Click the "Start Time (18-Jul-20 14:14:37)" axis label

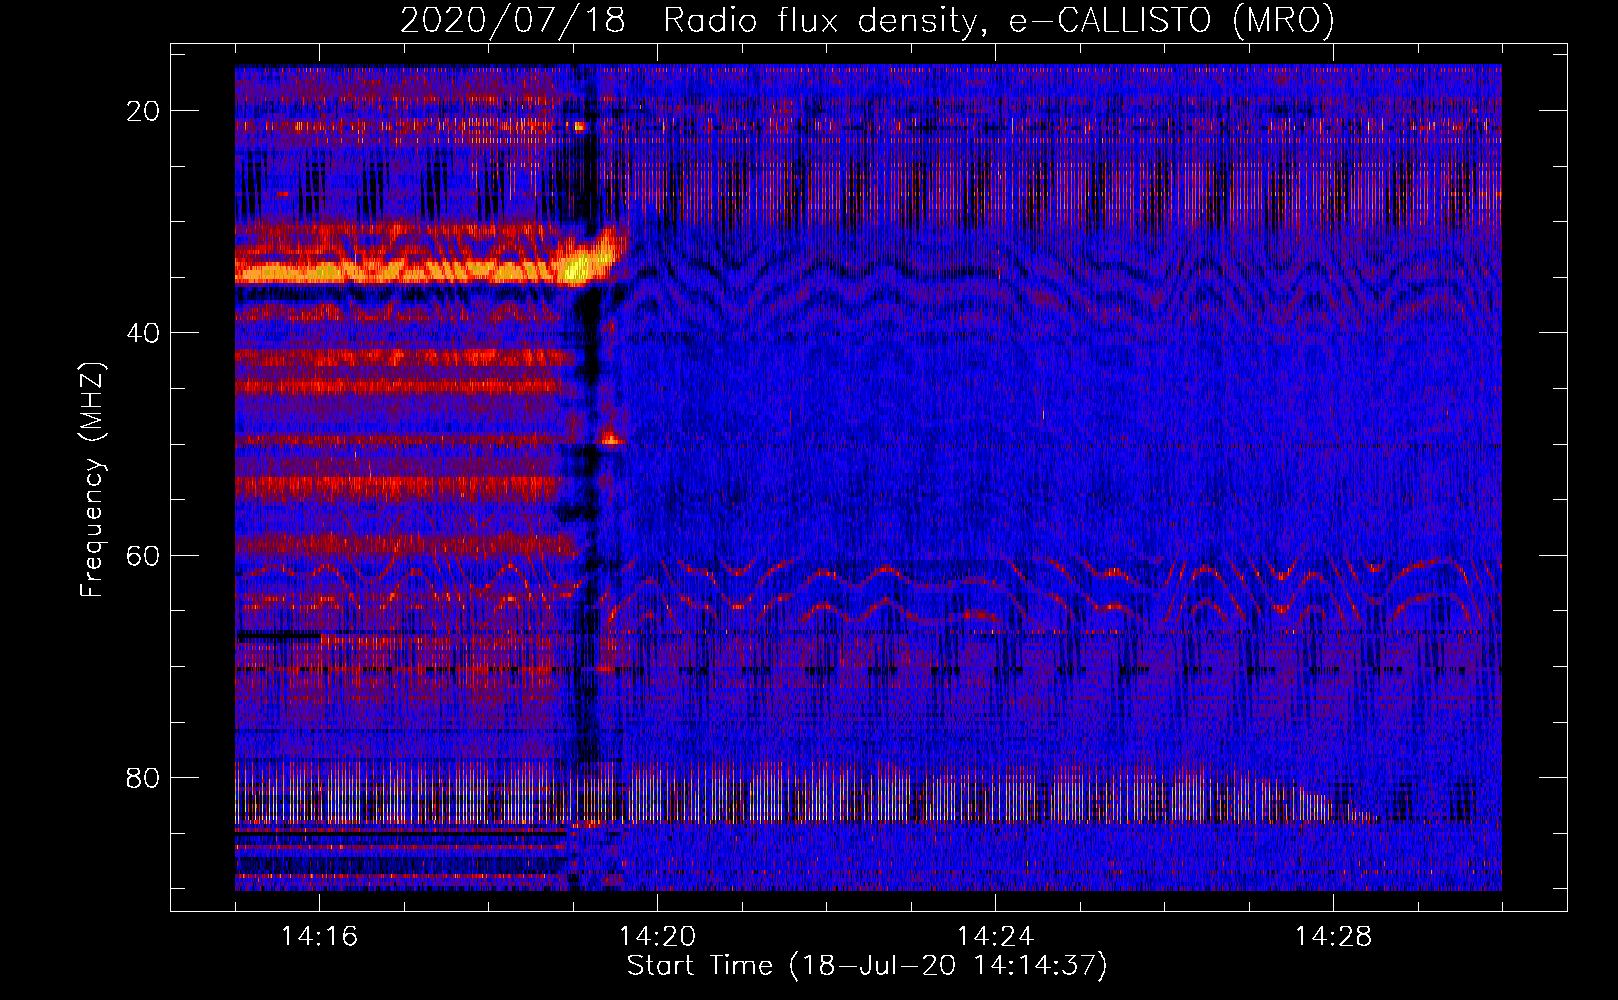click(867, 966)
